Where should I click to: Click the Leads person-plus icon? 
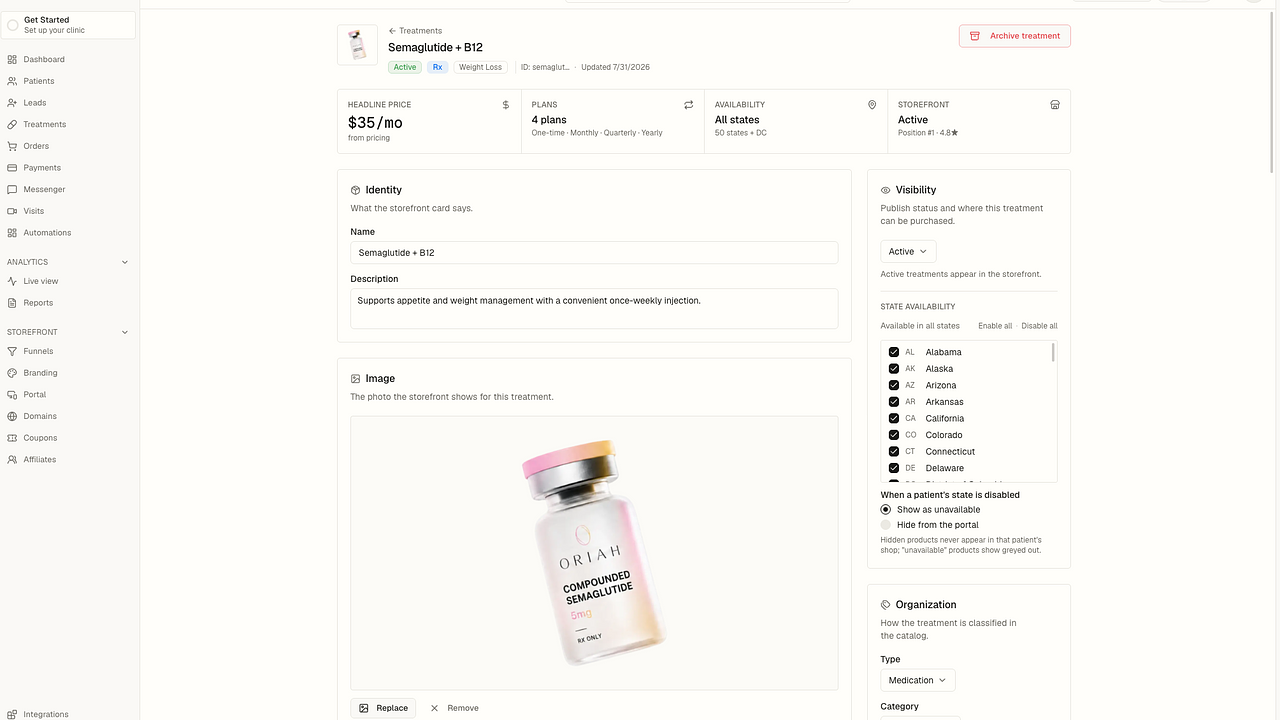click(x=12, y=103)
